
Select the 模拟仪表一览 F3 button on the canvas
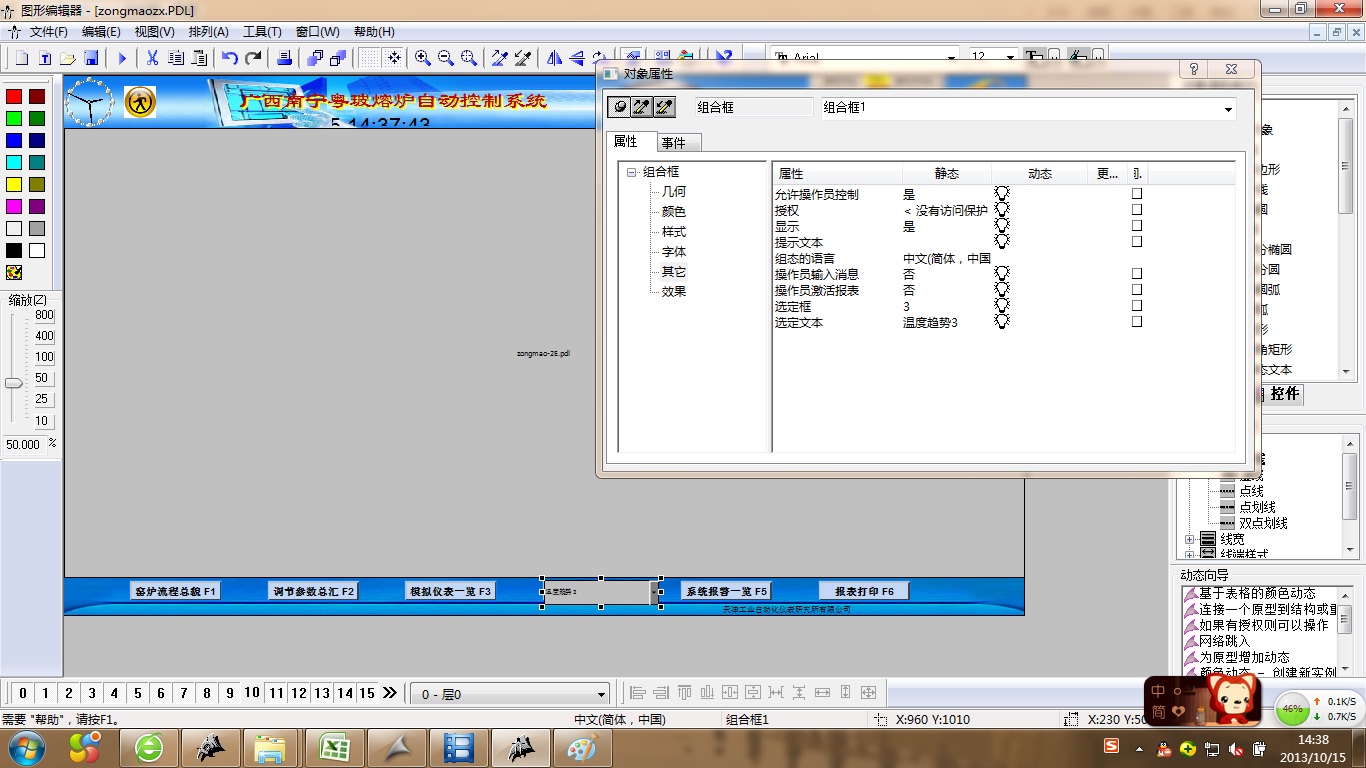click(x=451, y=591)
